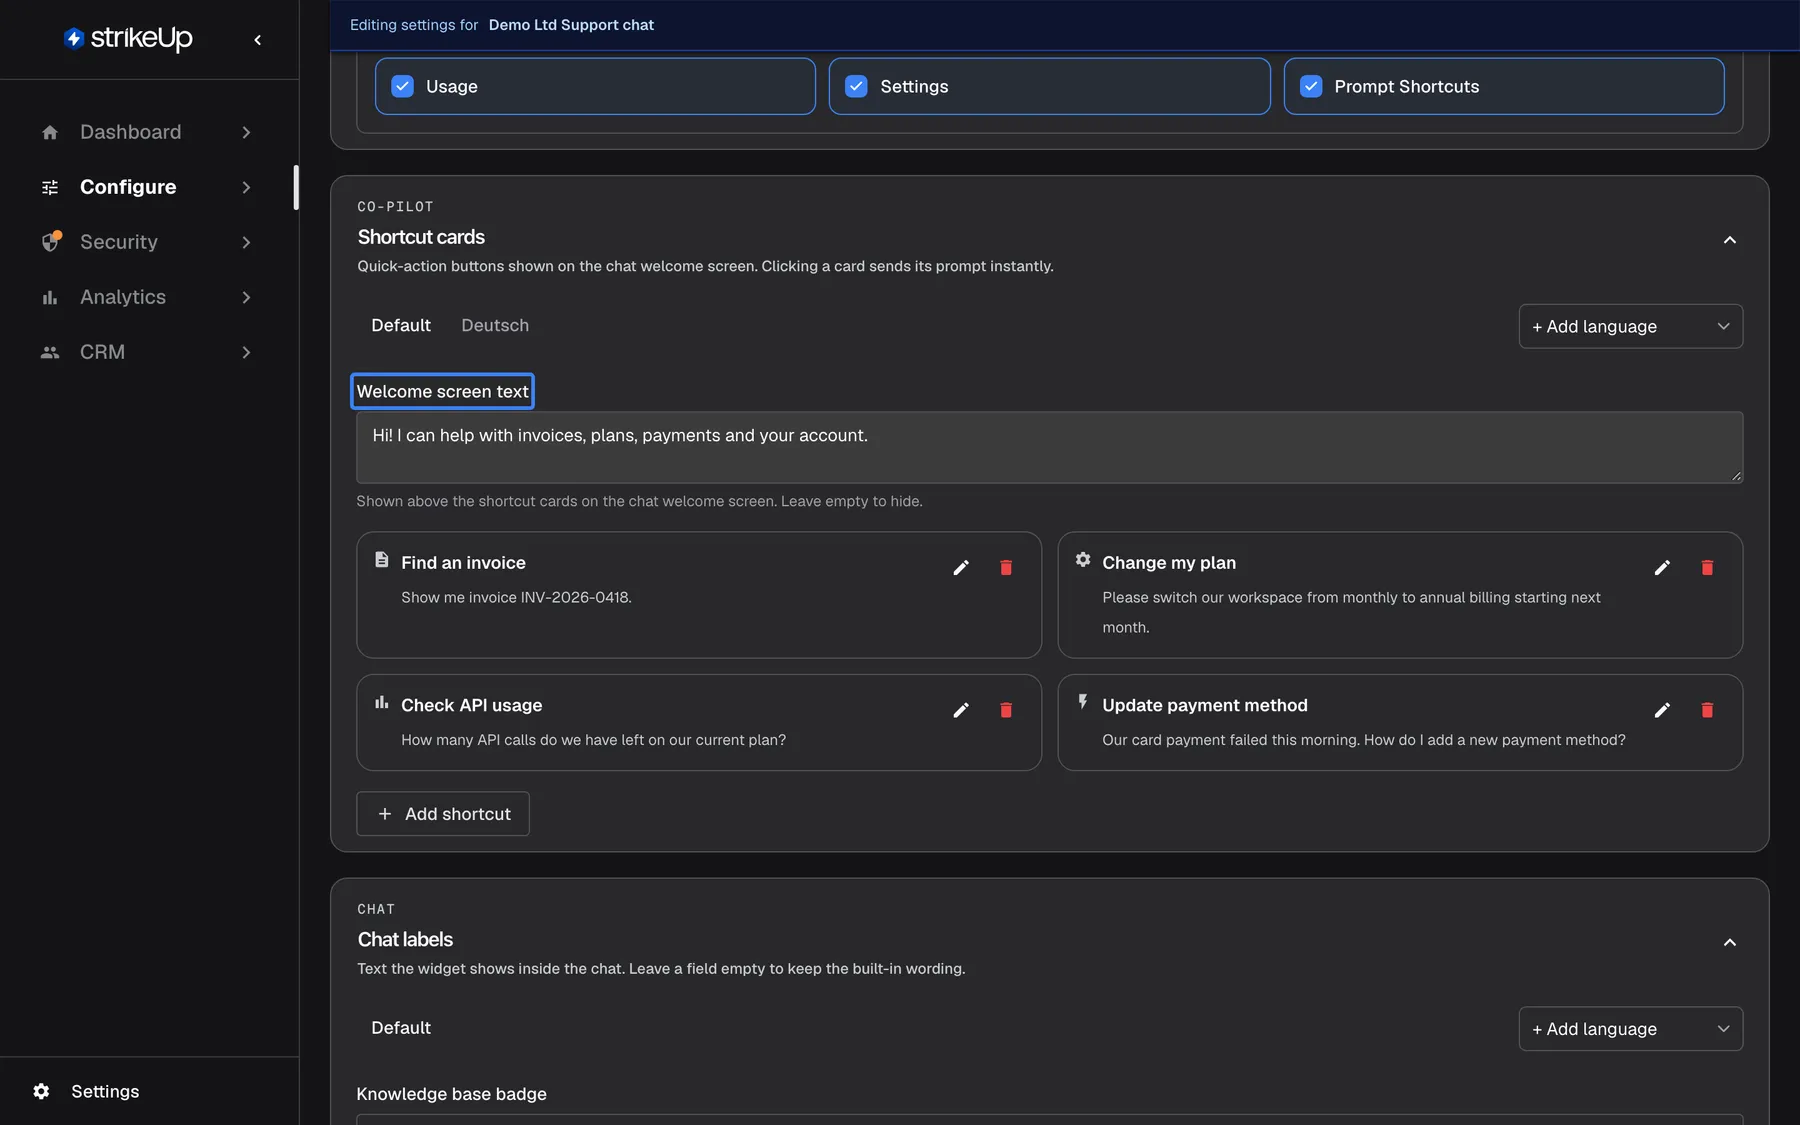Select the Default tab in Chat labels

coord(400,1028)
